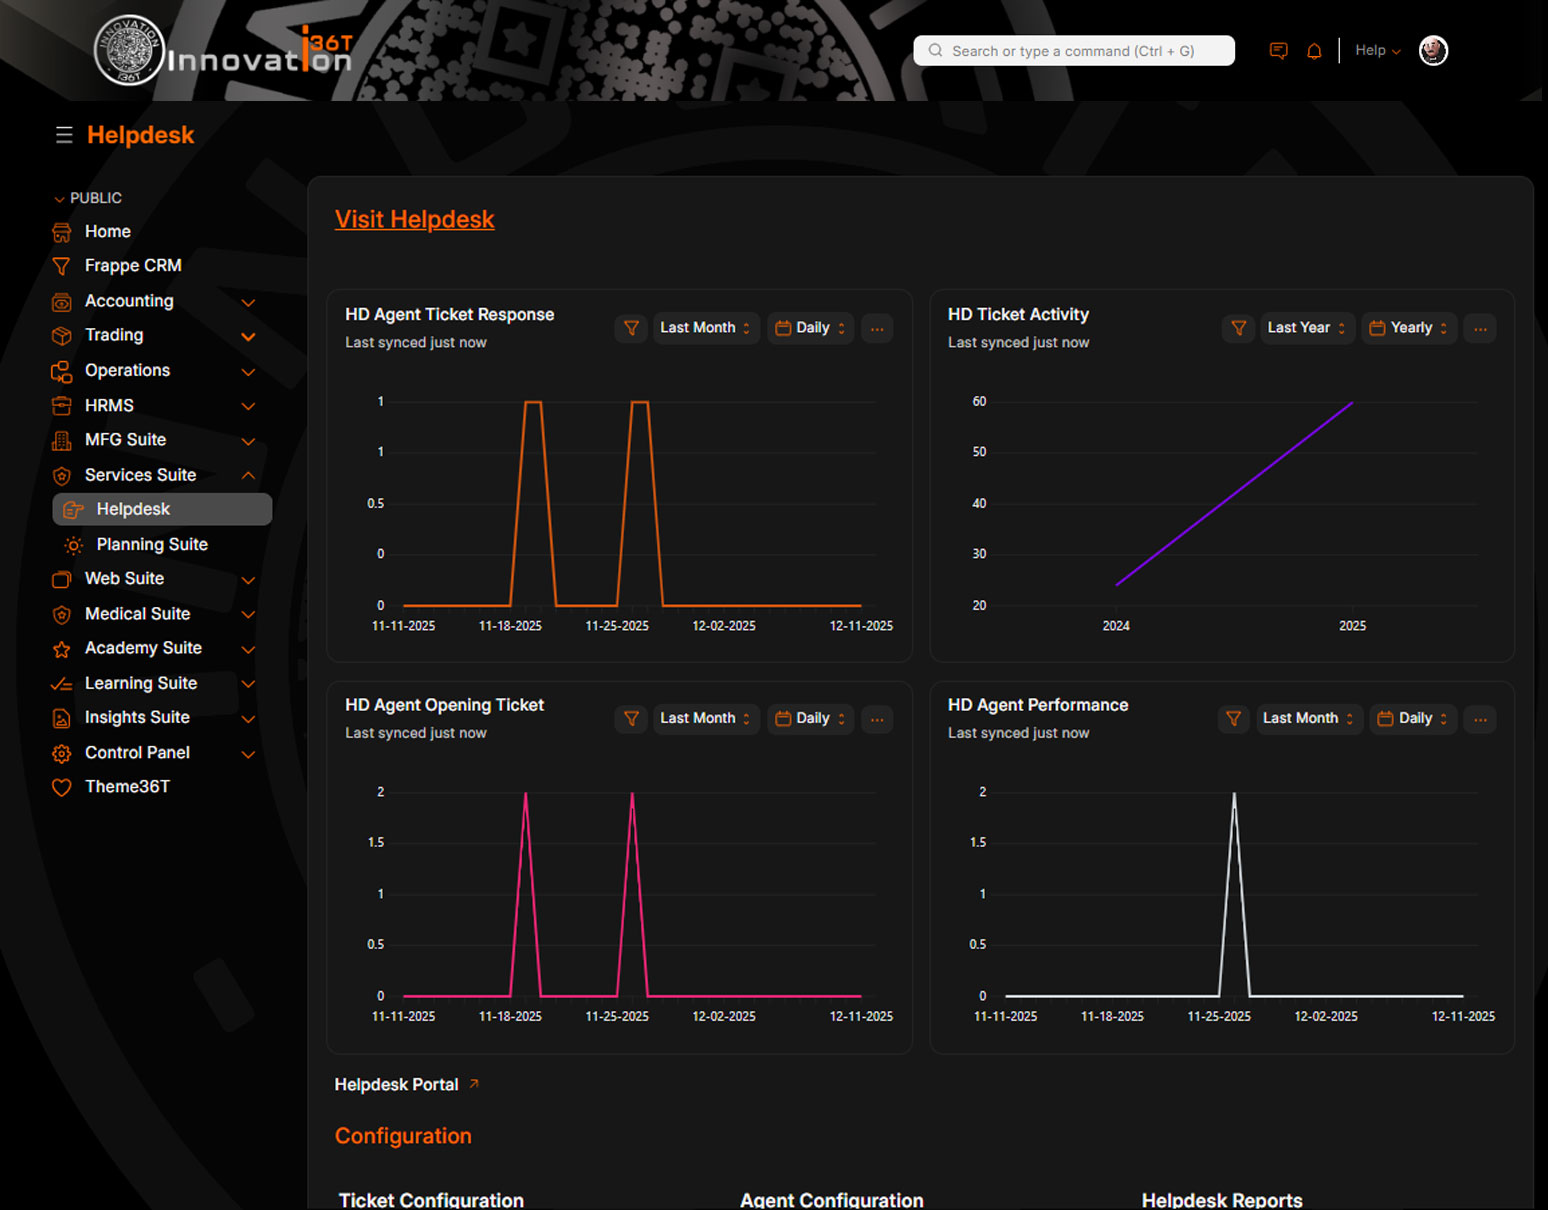
Task: Open more options on HD Agent Performance
Action: coord(1480,719)
